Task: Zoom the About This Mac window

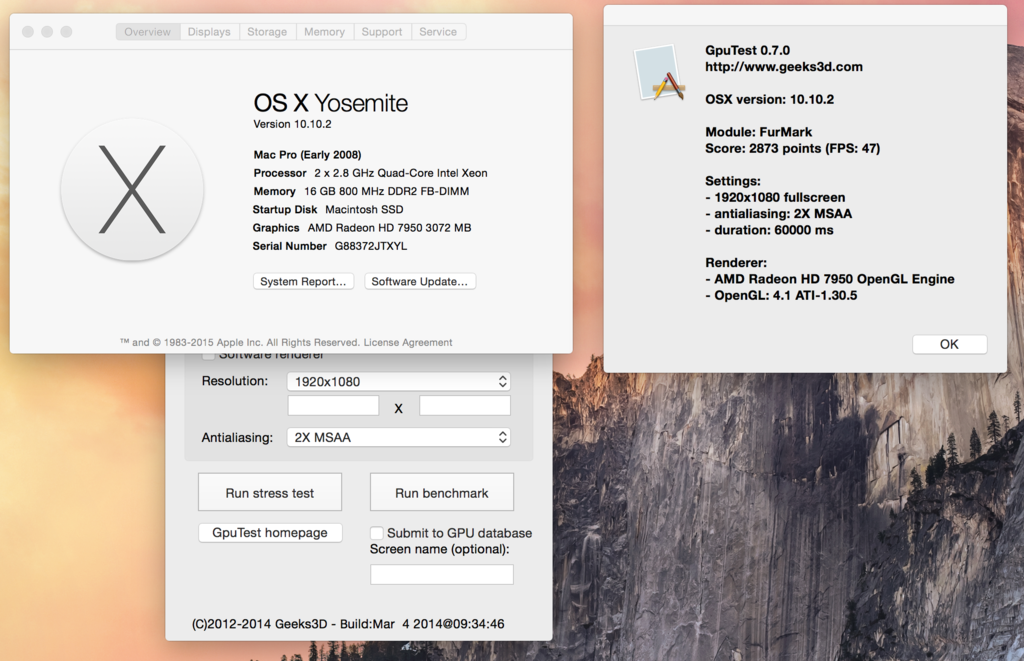Action: (66, 31)
